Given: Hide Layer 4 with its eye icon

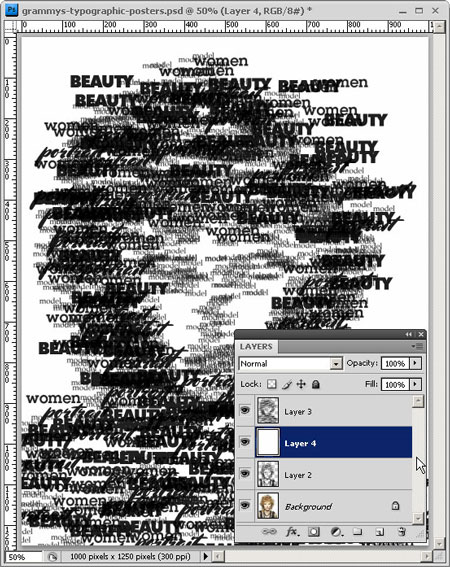Looking at the screenshot, I should tap(245, 442).
